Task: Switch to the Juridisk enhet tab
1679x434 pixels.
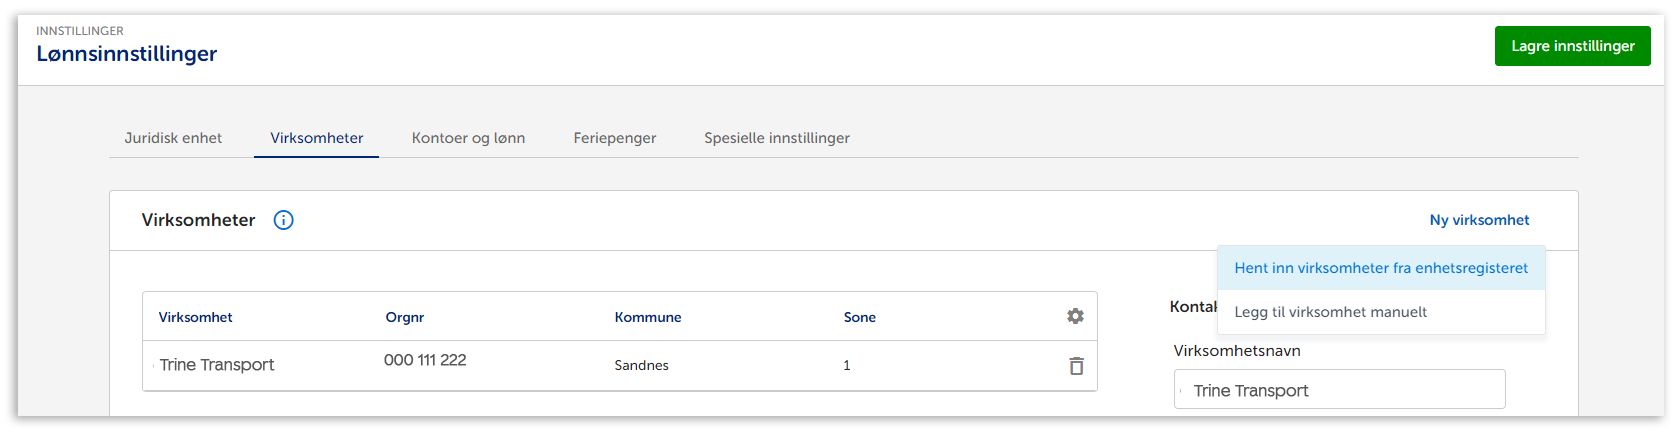Action: click(x=173, y=138)
